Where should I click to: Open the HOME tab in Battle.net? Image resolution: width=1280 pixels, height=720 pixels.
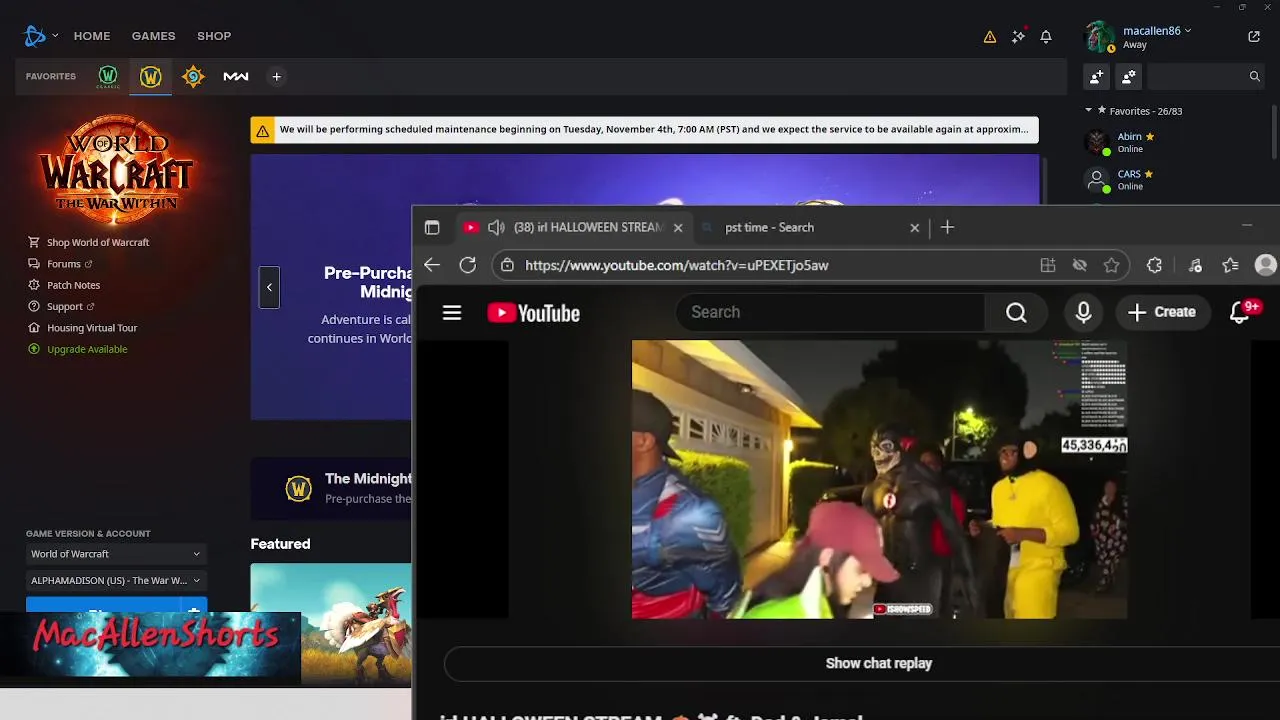pos(92,36)
